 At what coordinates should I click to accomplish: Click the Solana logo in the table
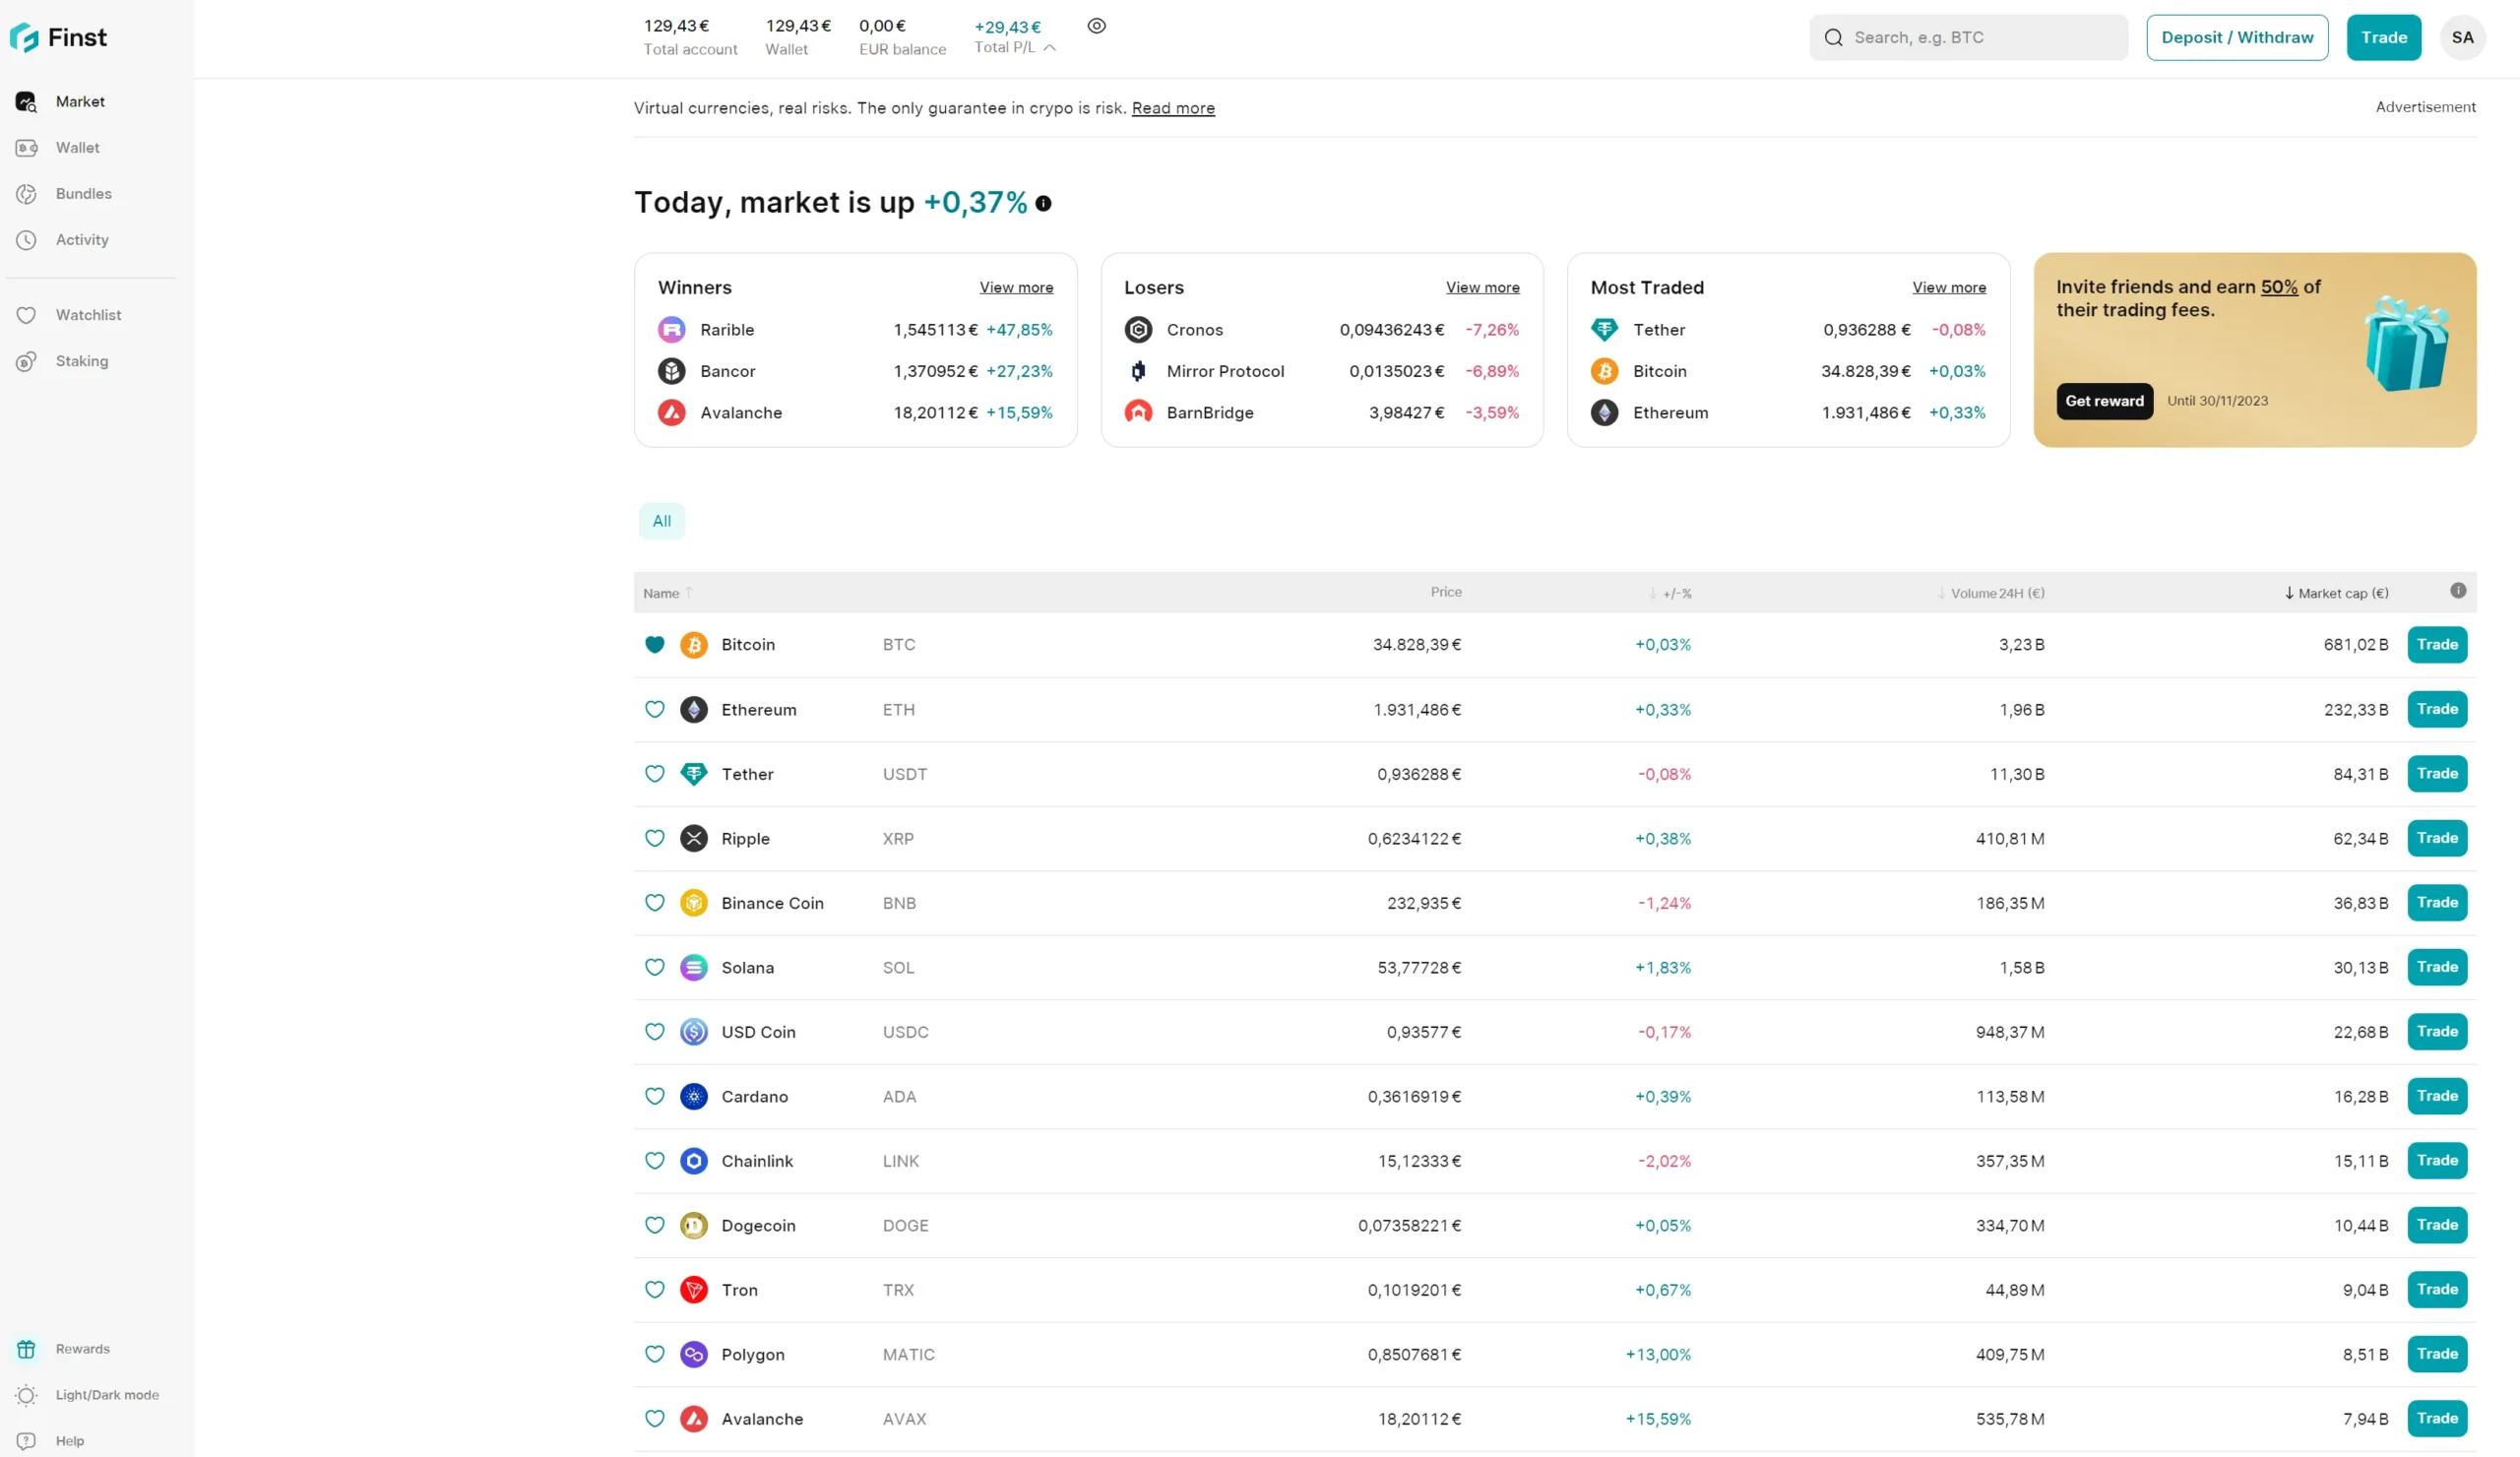point(694,968)
